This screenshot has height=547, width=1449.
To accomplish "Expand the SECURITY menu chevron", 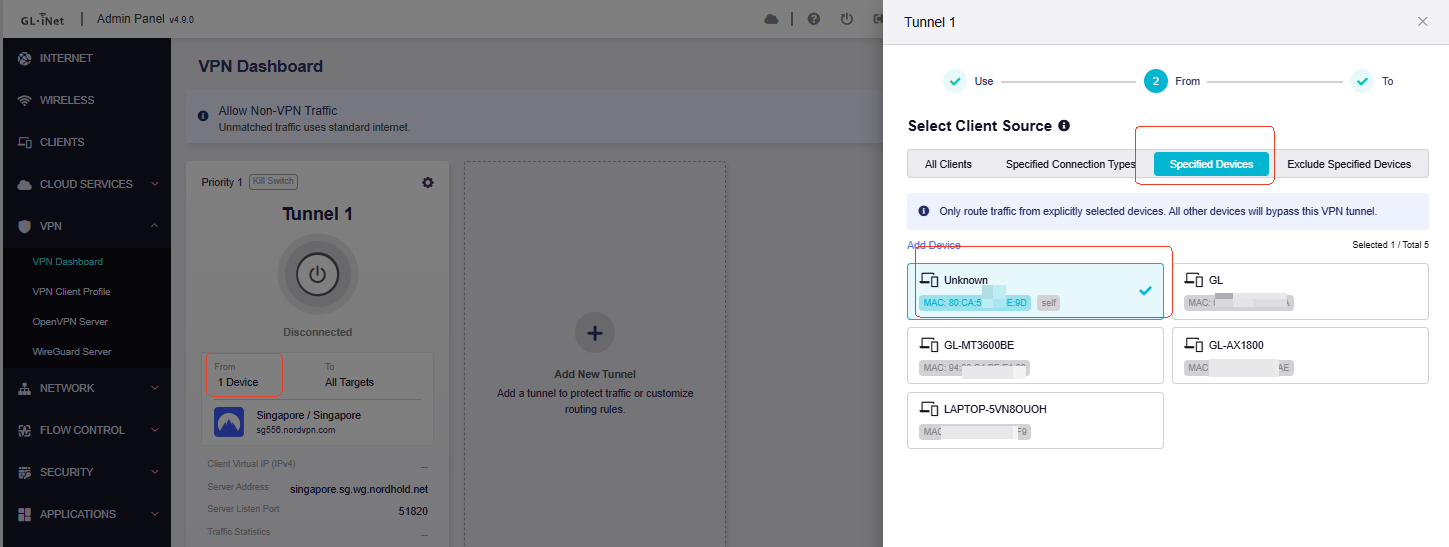I will [154, 472].
